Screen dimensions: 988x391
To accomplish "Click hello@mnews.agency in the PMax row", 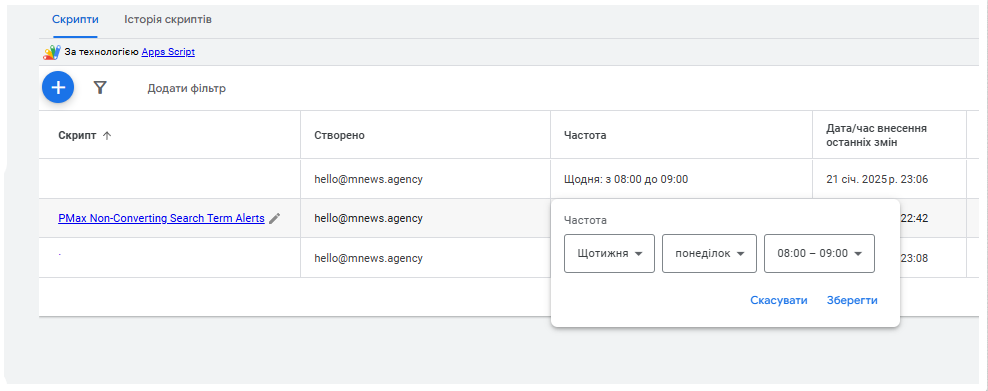I will 369,218.
